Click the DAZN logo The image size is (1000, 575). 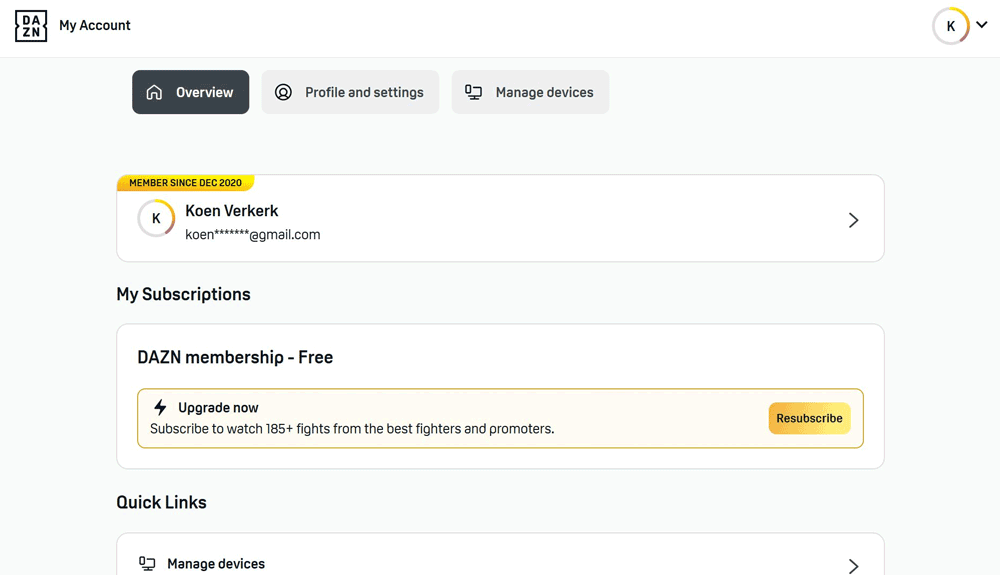[x=31, y=25]
